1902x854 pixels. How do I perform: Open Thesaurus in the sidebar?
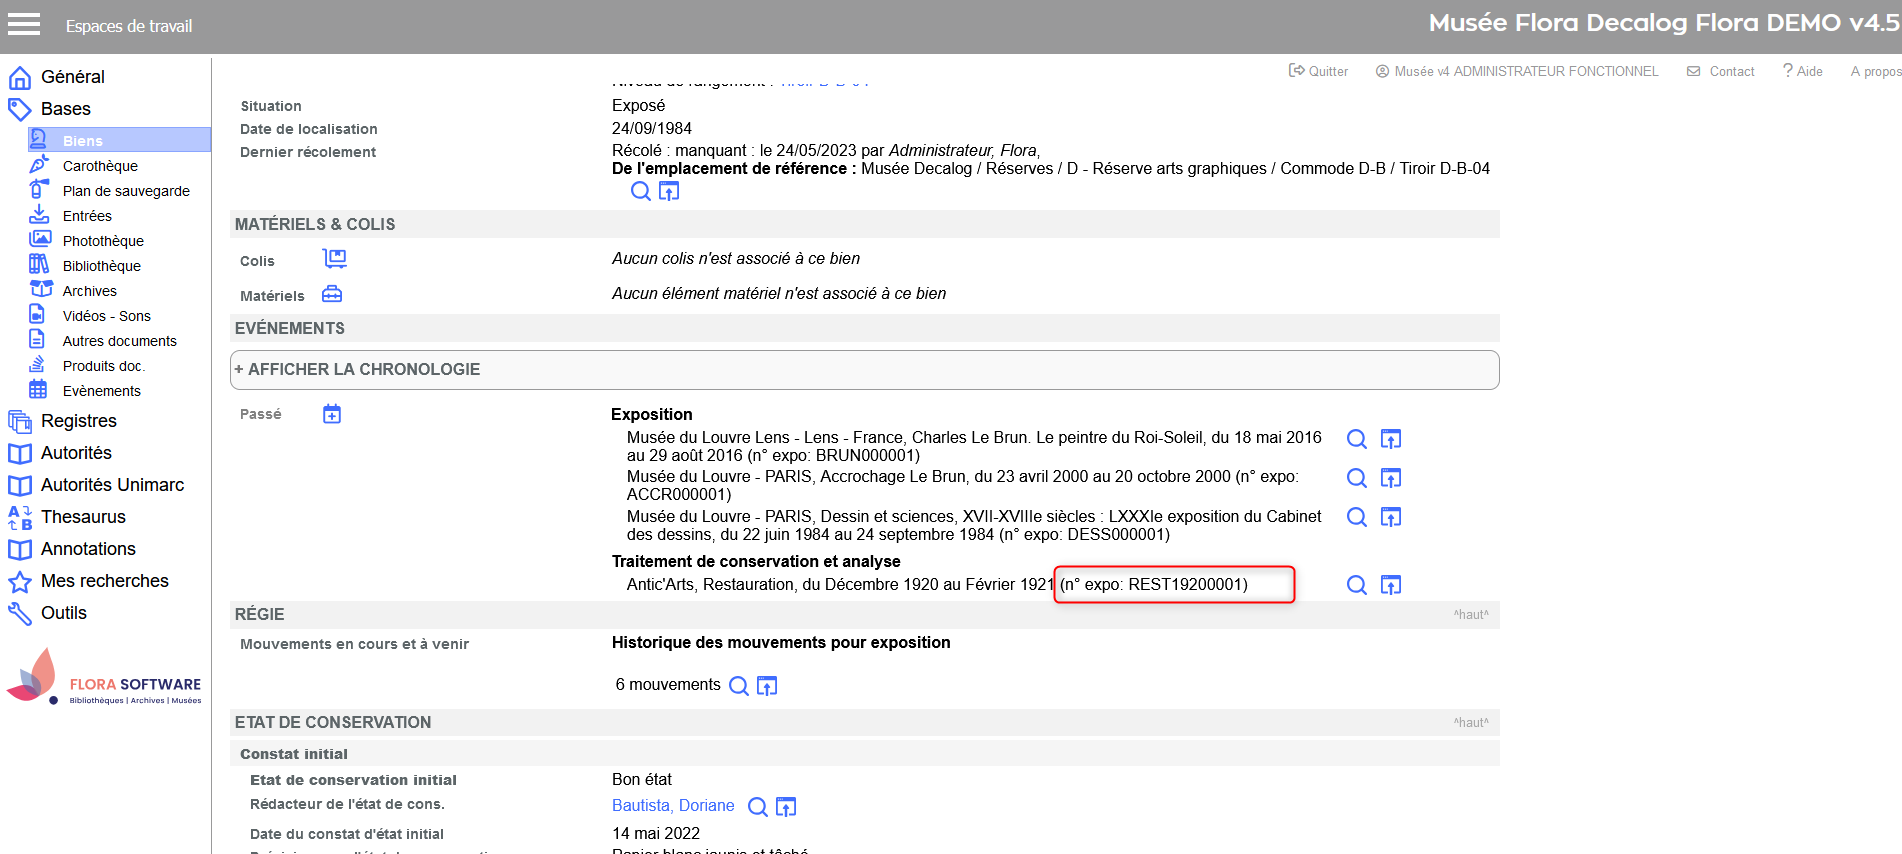(83, 517)
